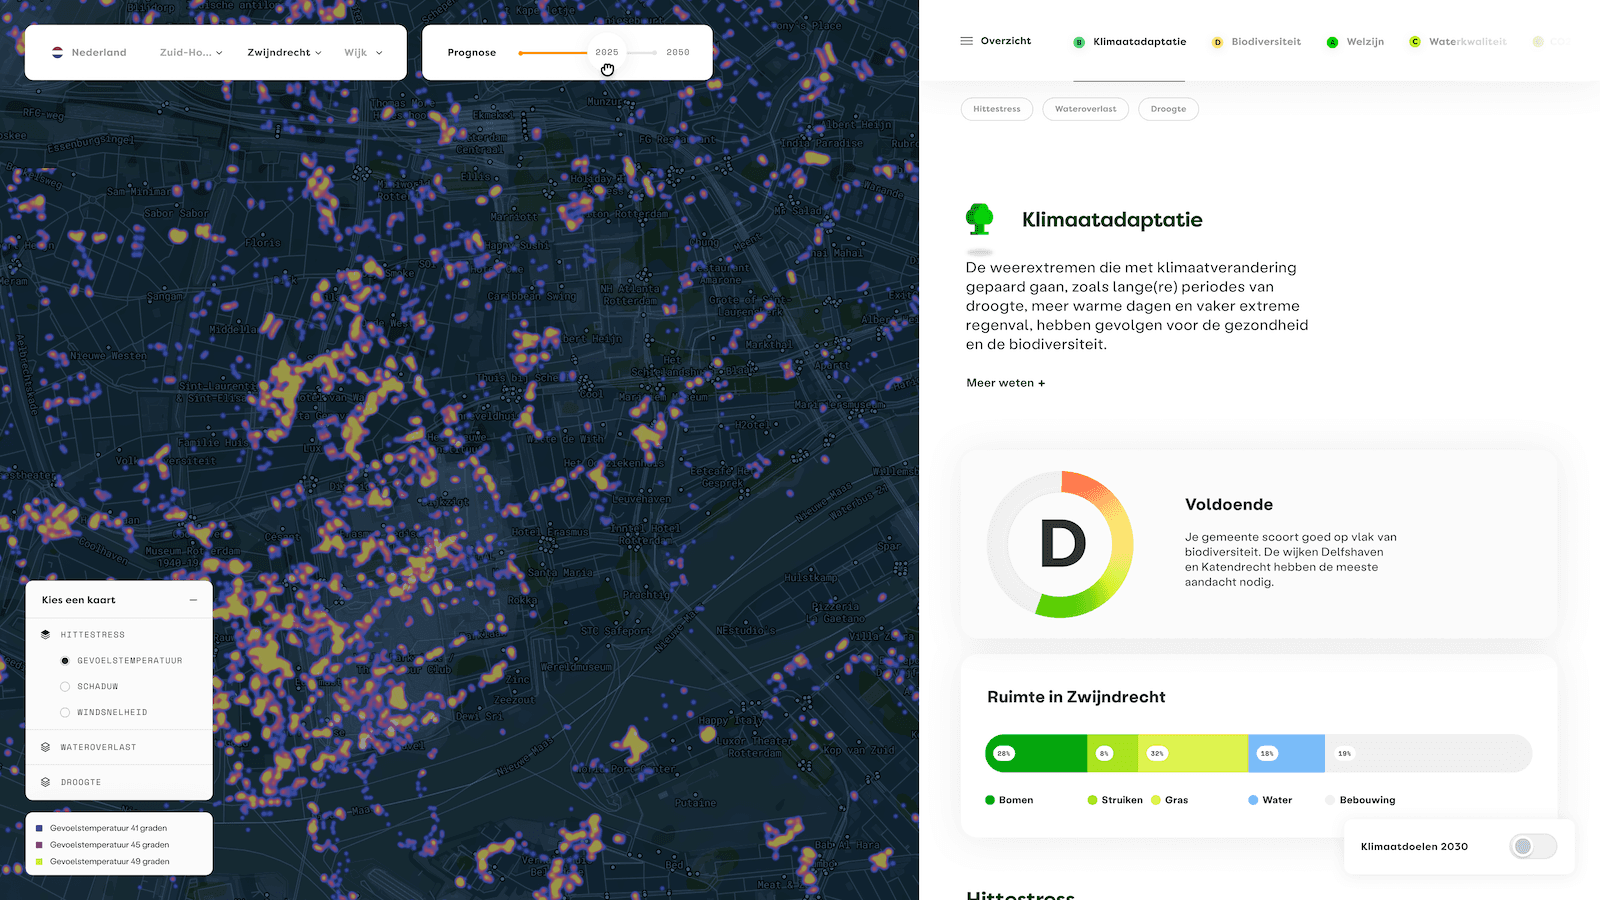
Task: Toggle the Klimaatdoelen 2030 switch
Action: pyautogui.click(x=1533, y=846)
